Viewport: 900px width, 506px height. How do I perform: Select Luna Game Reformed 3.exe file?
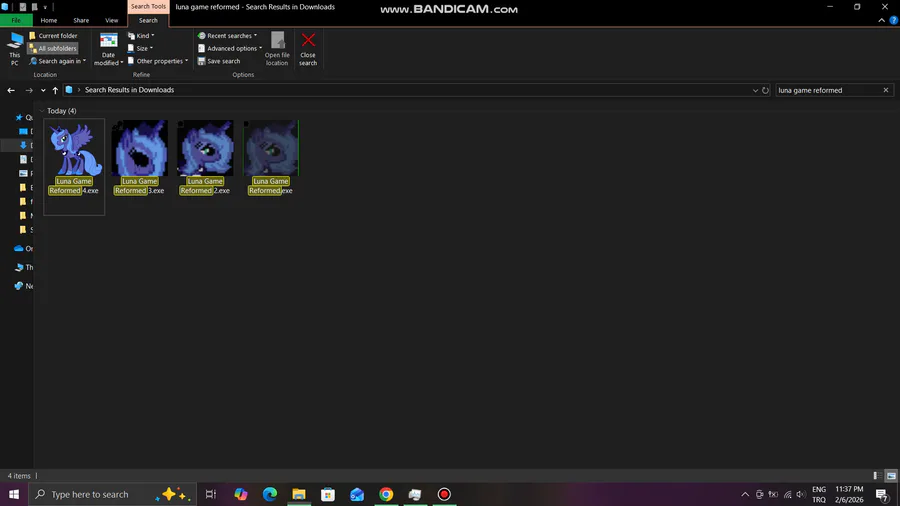pos(139,158)
